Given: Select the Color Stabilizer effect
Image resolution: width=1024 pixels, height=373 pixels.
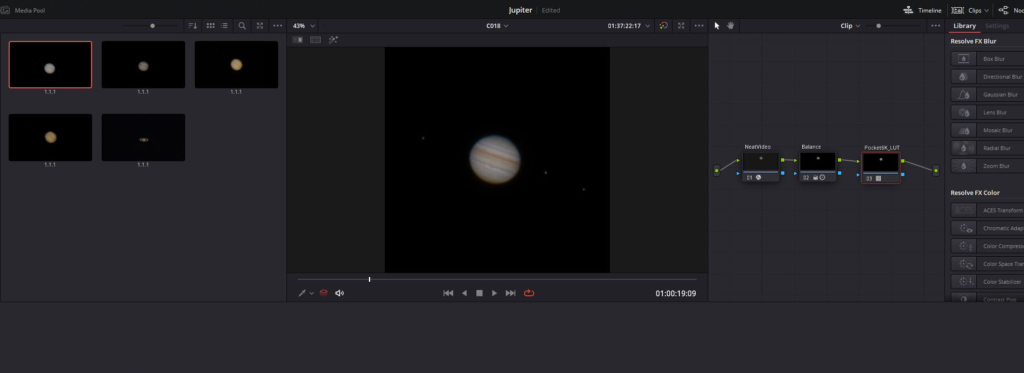Looking at the screenshot, I should pos(987,282).
